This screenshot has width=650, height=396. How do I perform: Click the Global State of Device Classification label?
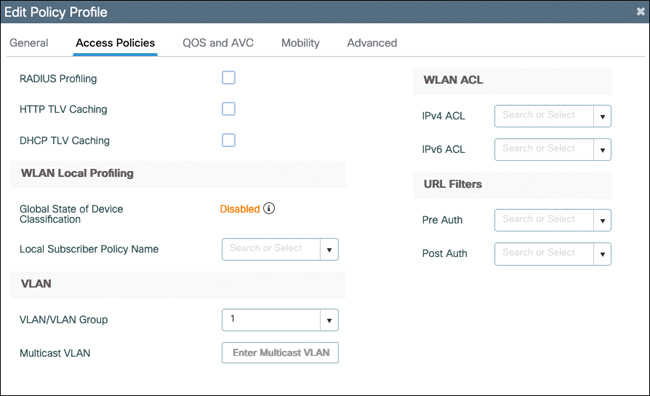pos(71,214)
